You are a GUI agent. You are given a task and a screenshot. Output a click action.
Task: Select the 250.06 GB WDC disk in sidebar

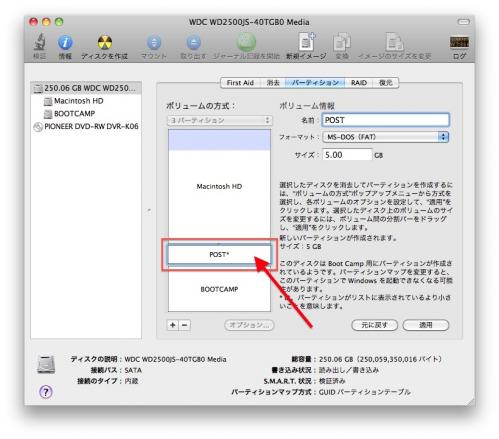point(86,88)
